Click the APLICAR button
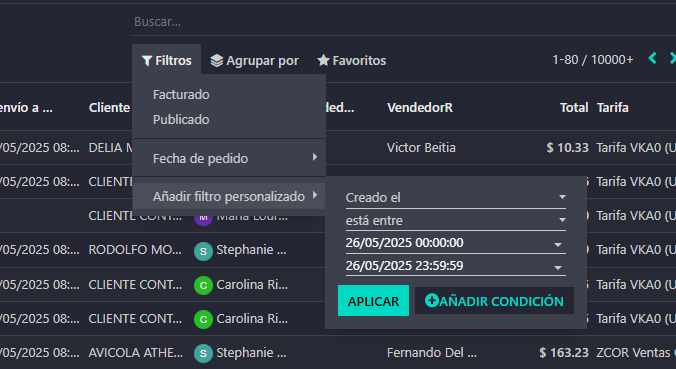The image size is (676, 369). click(373, 301)
